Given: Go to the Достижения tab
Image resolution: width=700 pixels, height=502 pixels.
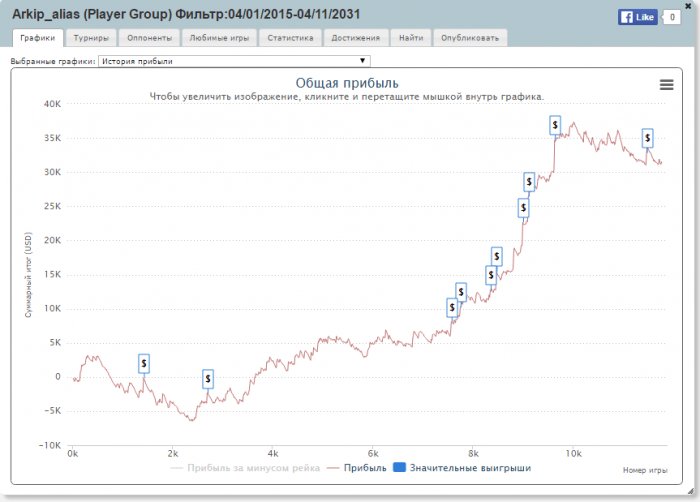Looking at the screenshot, I should click(x=355, y=38).
